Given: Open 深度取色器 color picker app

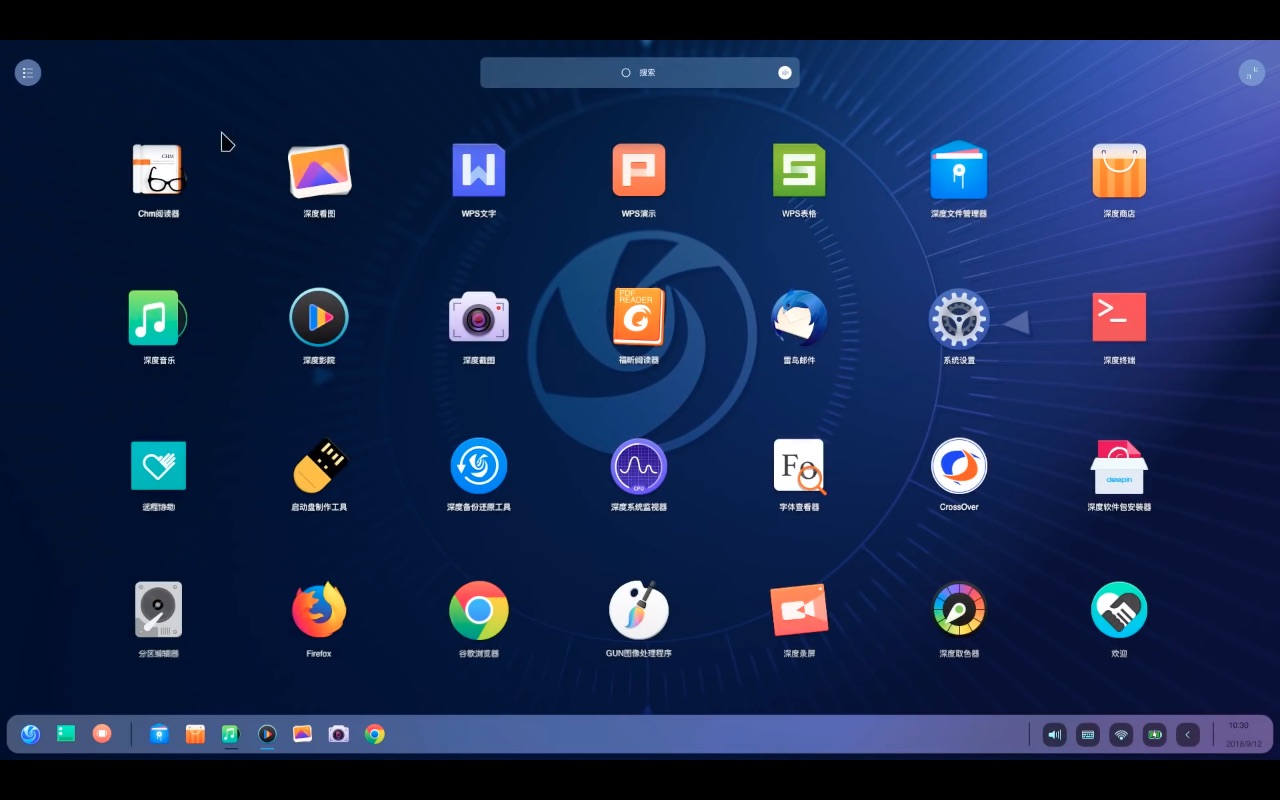Looking at the screenshot, I should tap(959, 609).
